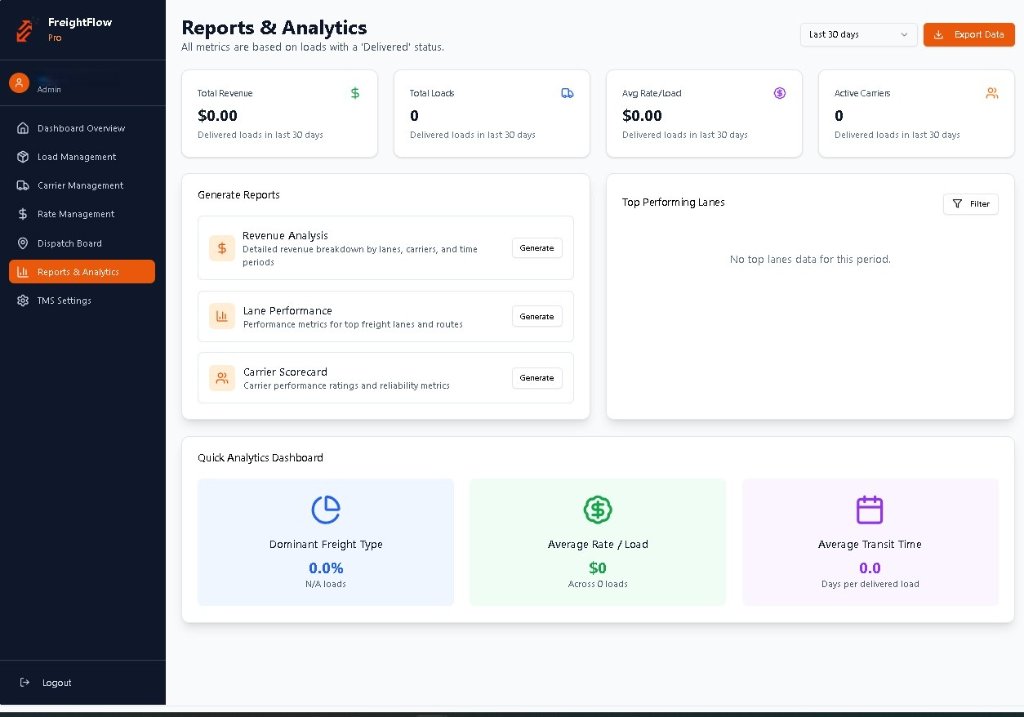Image resolution: width=1024 pixels, height=717 pixels.
Task: Generate the Revenue Analysis report
Action: pos(537,248)
